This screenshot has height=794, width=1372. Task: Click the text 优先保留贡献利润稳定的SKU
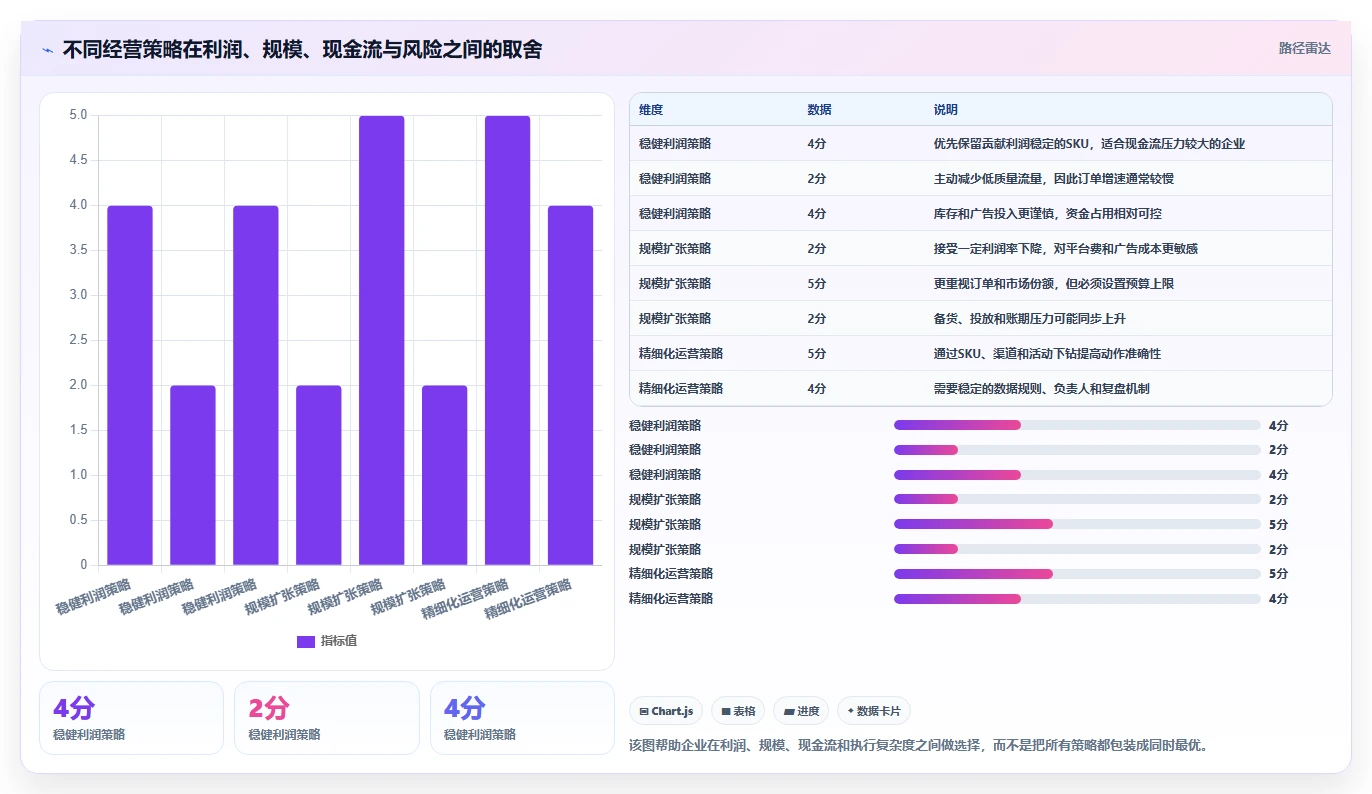click(1009, 144)
